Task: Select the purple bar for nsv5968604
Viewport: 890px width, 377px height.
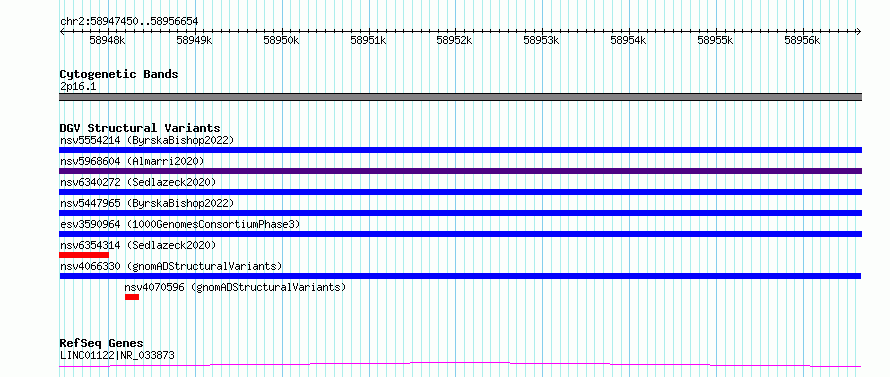Action: 460,171
